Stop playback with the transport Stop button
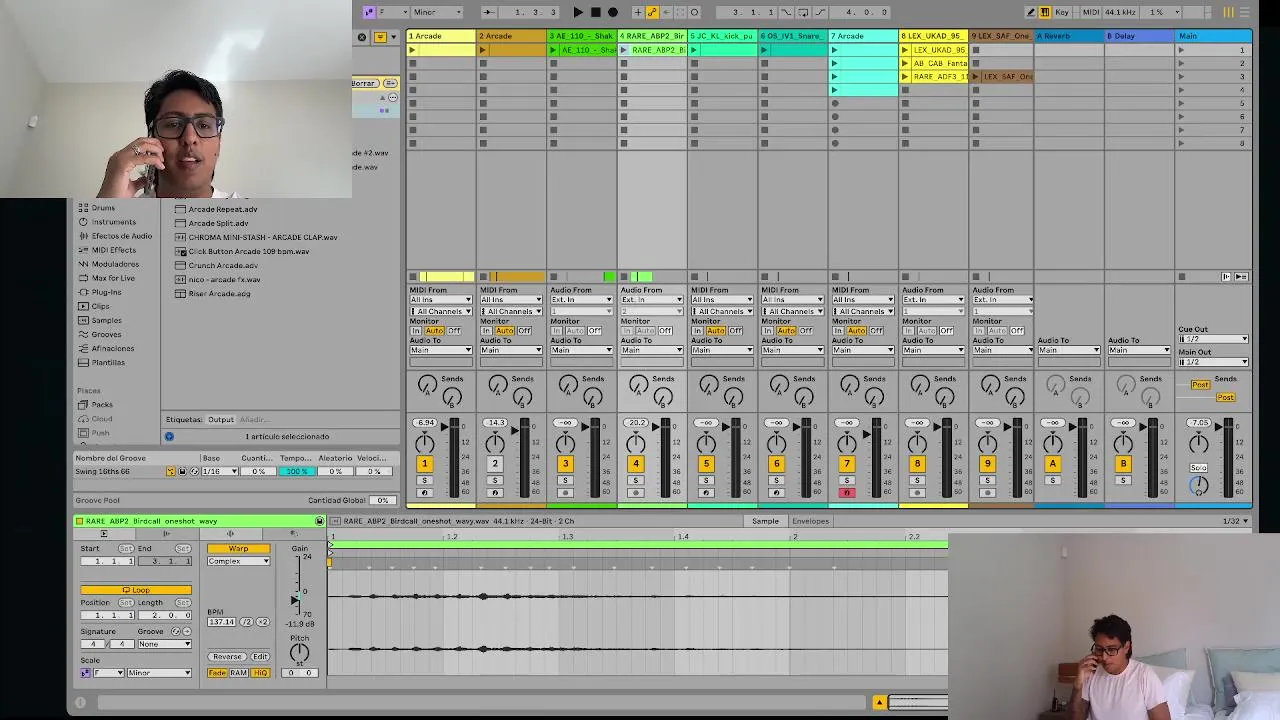1280x720 pixels. (596, 12)
